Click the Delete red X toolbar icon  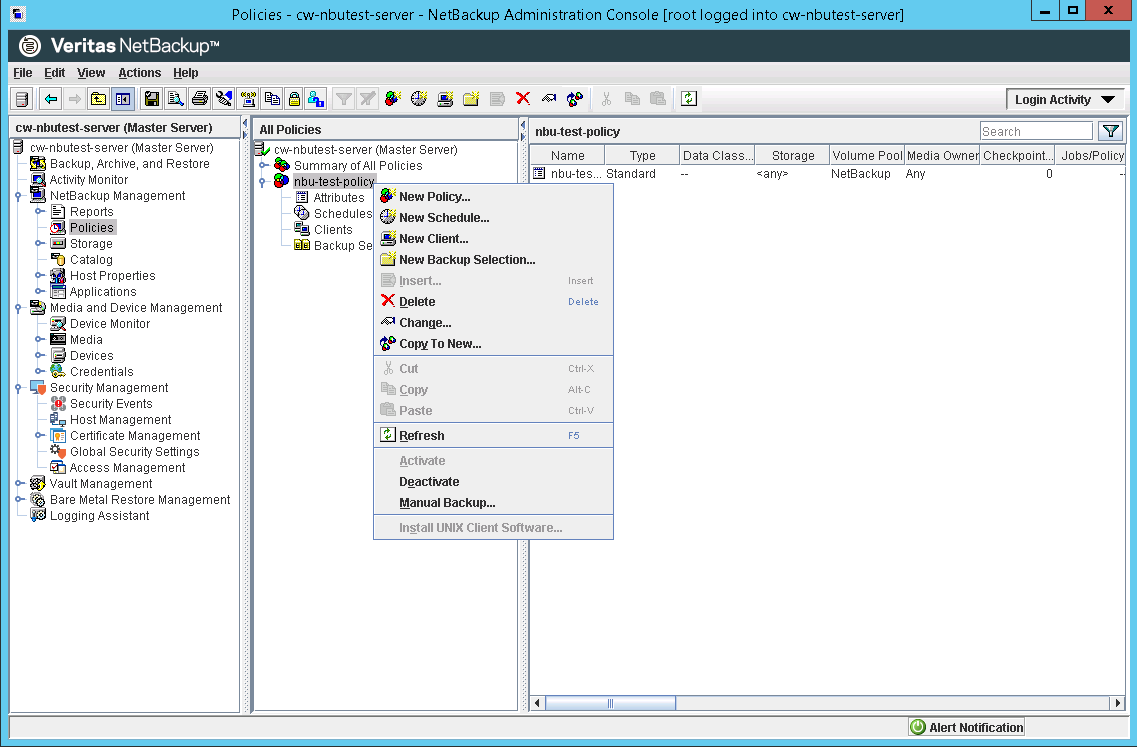point(521,99)
